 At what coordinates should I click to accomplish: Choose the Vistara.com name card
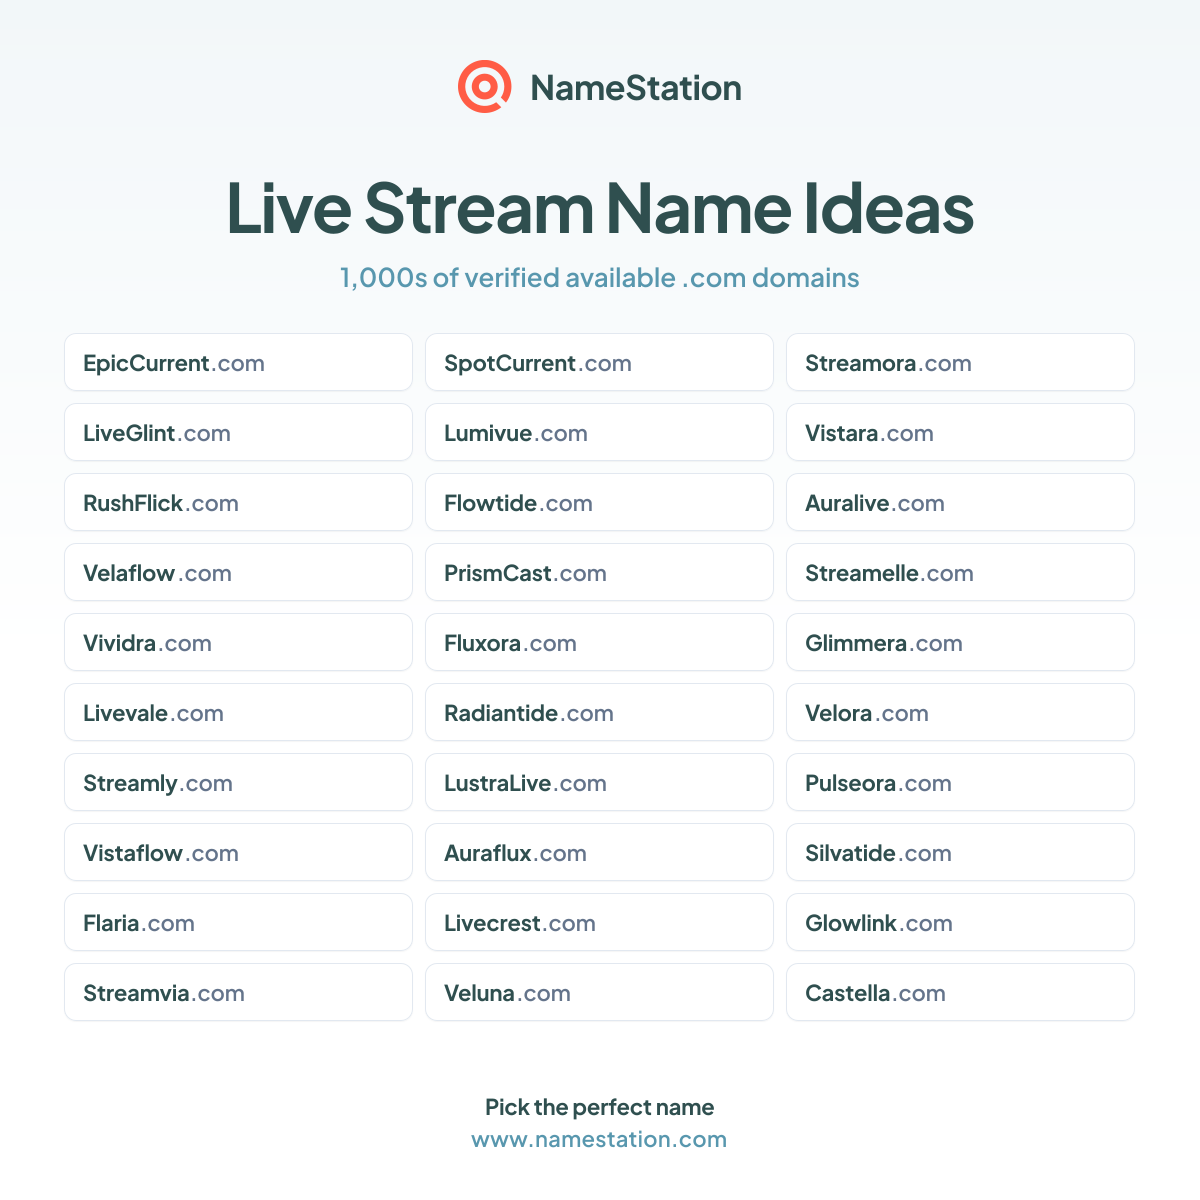[x=960, y=432]
